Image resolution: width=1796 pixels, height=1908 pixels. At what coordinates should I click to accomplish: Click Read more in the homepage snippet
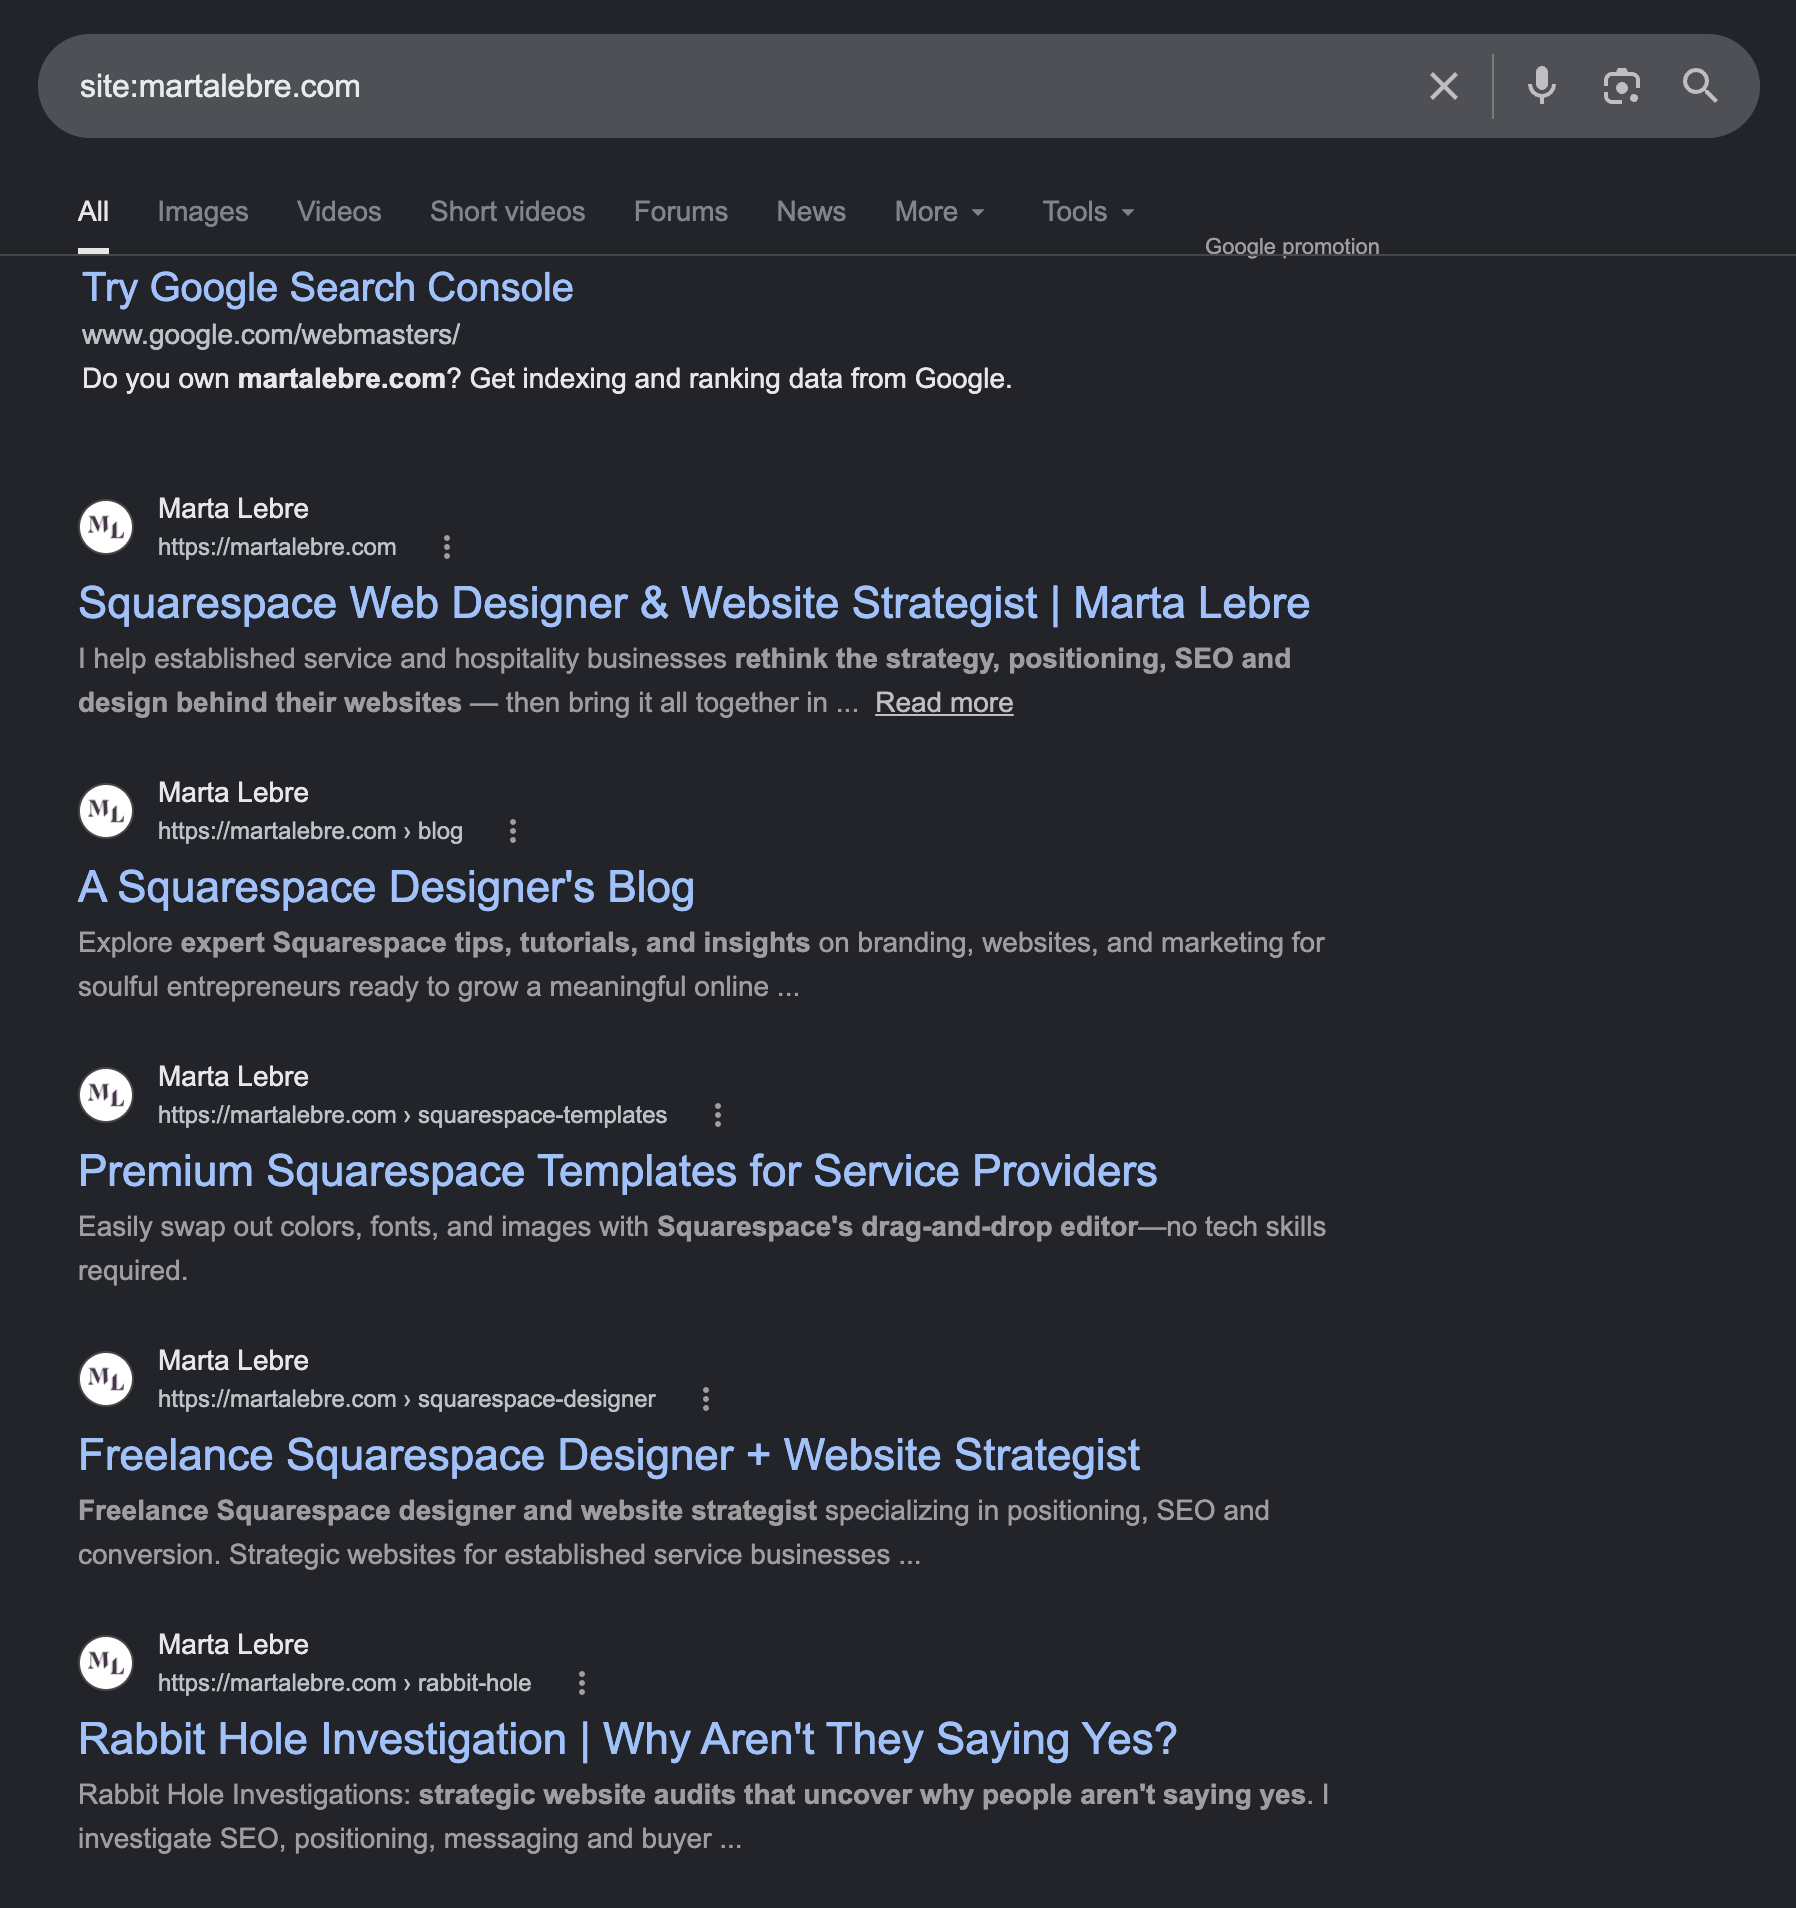tap(944, 703)
